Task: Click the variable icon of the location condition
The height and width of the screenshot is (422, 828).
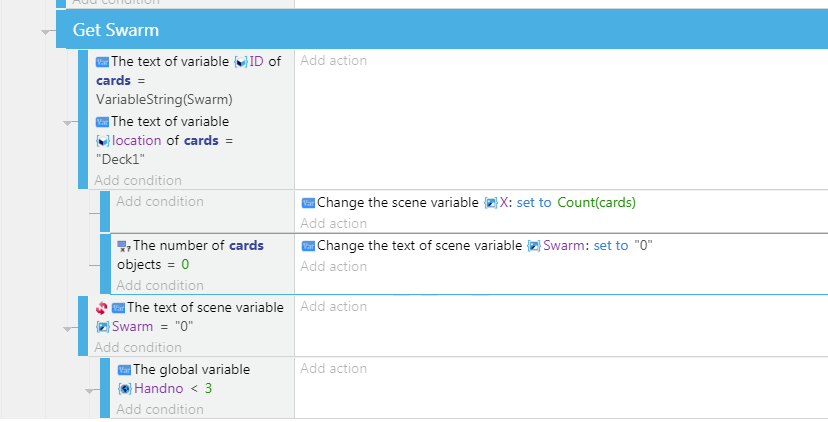Action: (102, 121)
